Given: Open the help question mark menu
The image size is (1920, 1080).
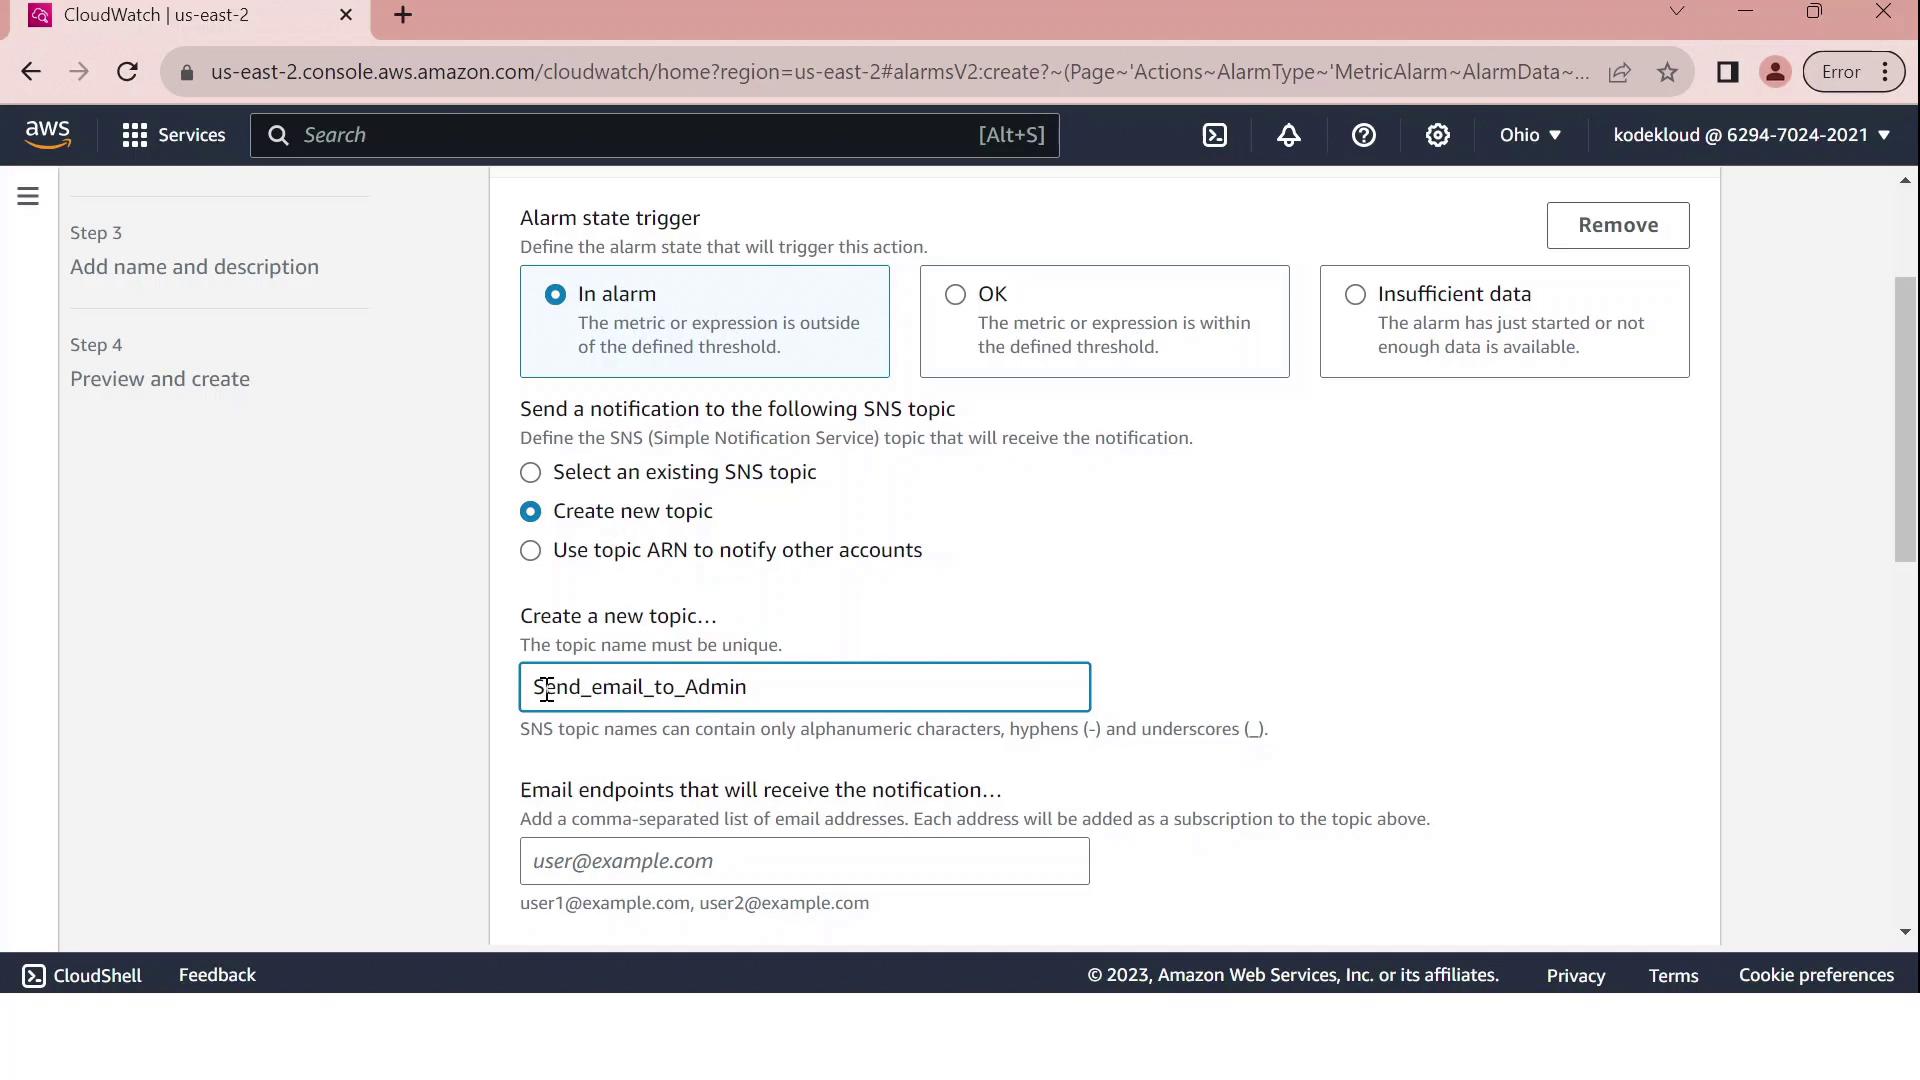Looking at the screenshot, I should tap(1363, 135).
